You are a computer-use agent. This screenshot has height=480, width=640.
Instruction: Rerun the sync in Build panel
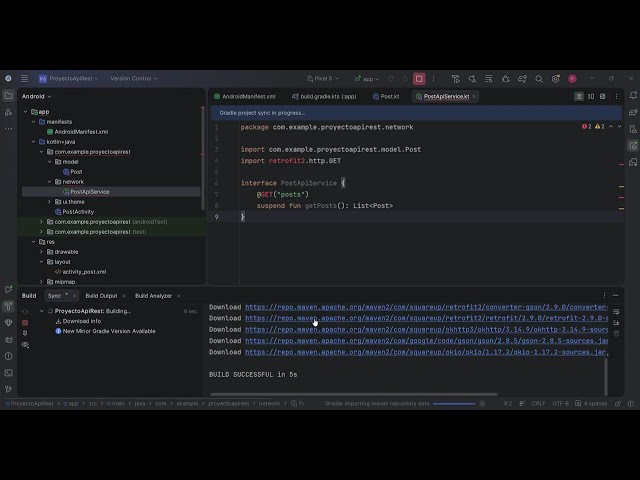coord(25,311)
